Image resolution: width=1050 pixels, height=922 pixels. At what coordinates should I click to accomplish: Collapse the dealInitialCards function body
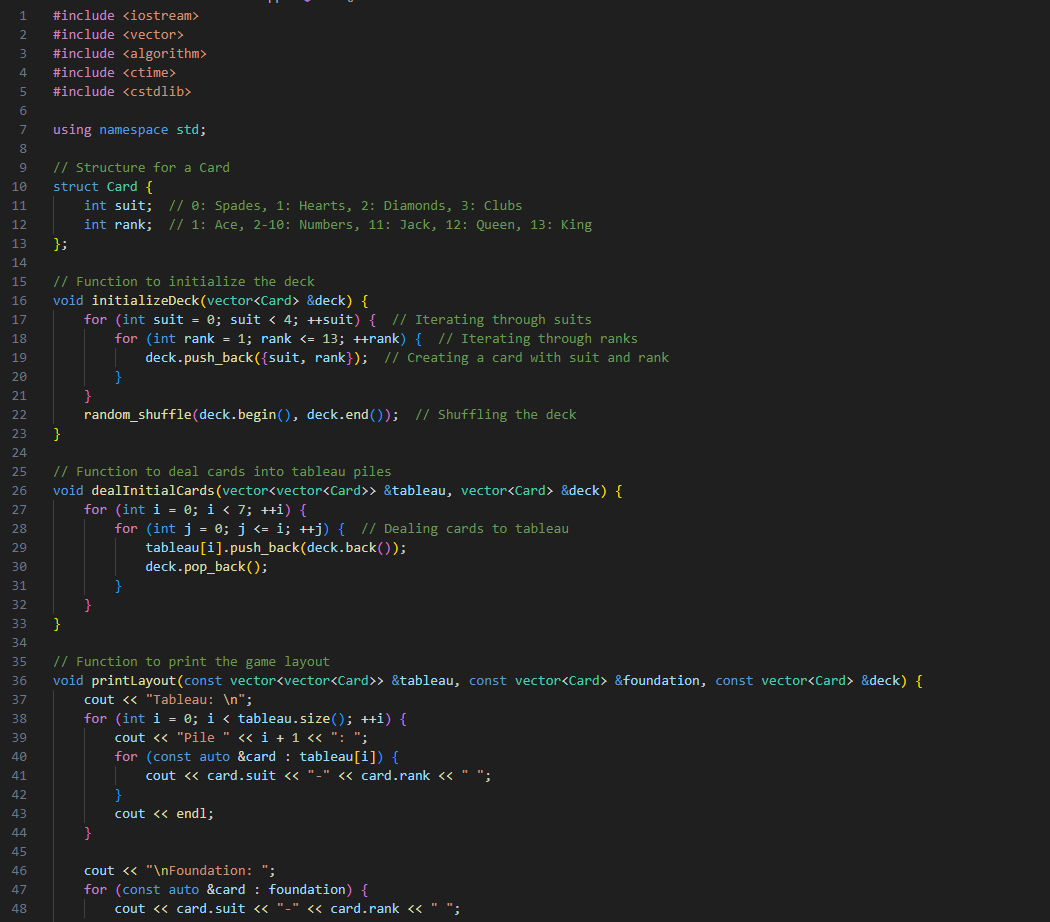[x=38, y=490]
